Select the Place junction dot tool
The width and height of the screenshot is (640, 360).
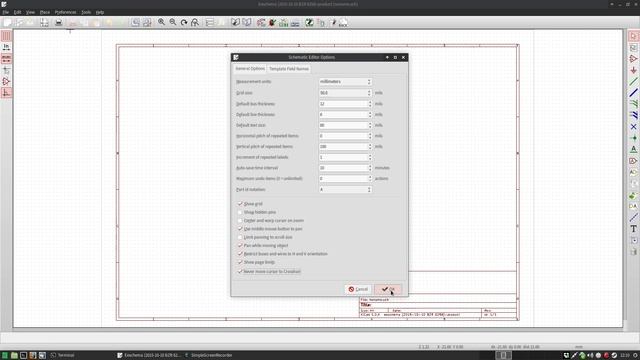tap(633, 138)
